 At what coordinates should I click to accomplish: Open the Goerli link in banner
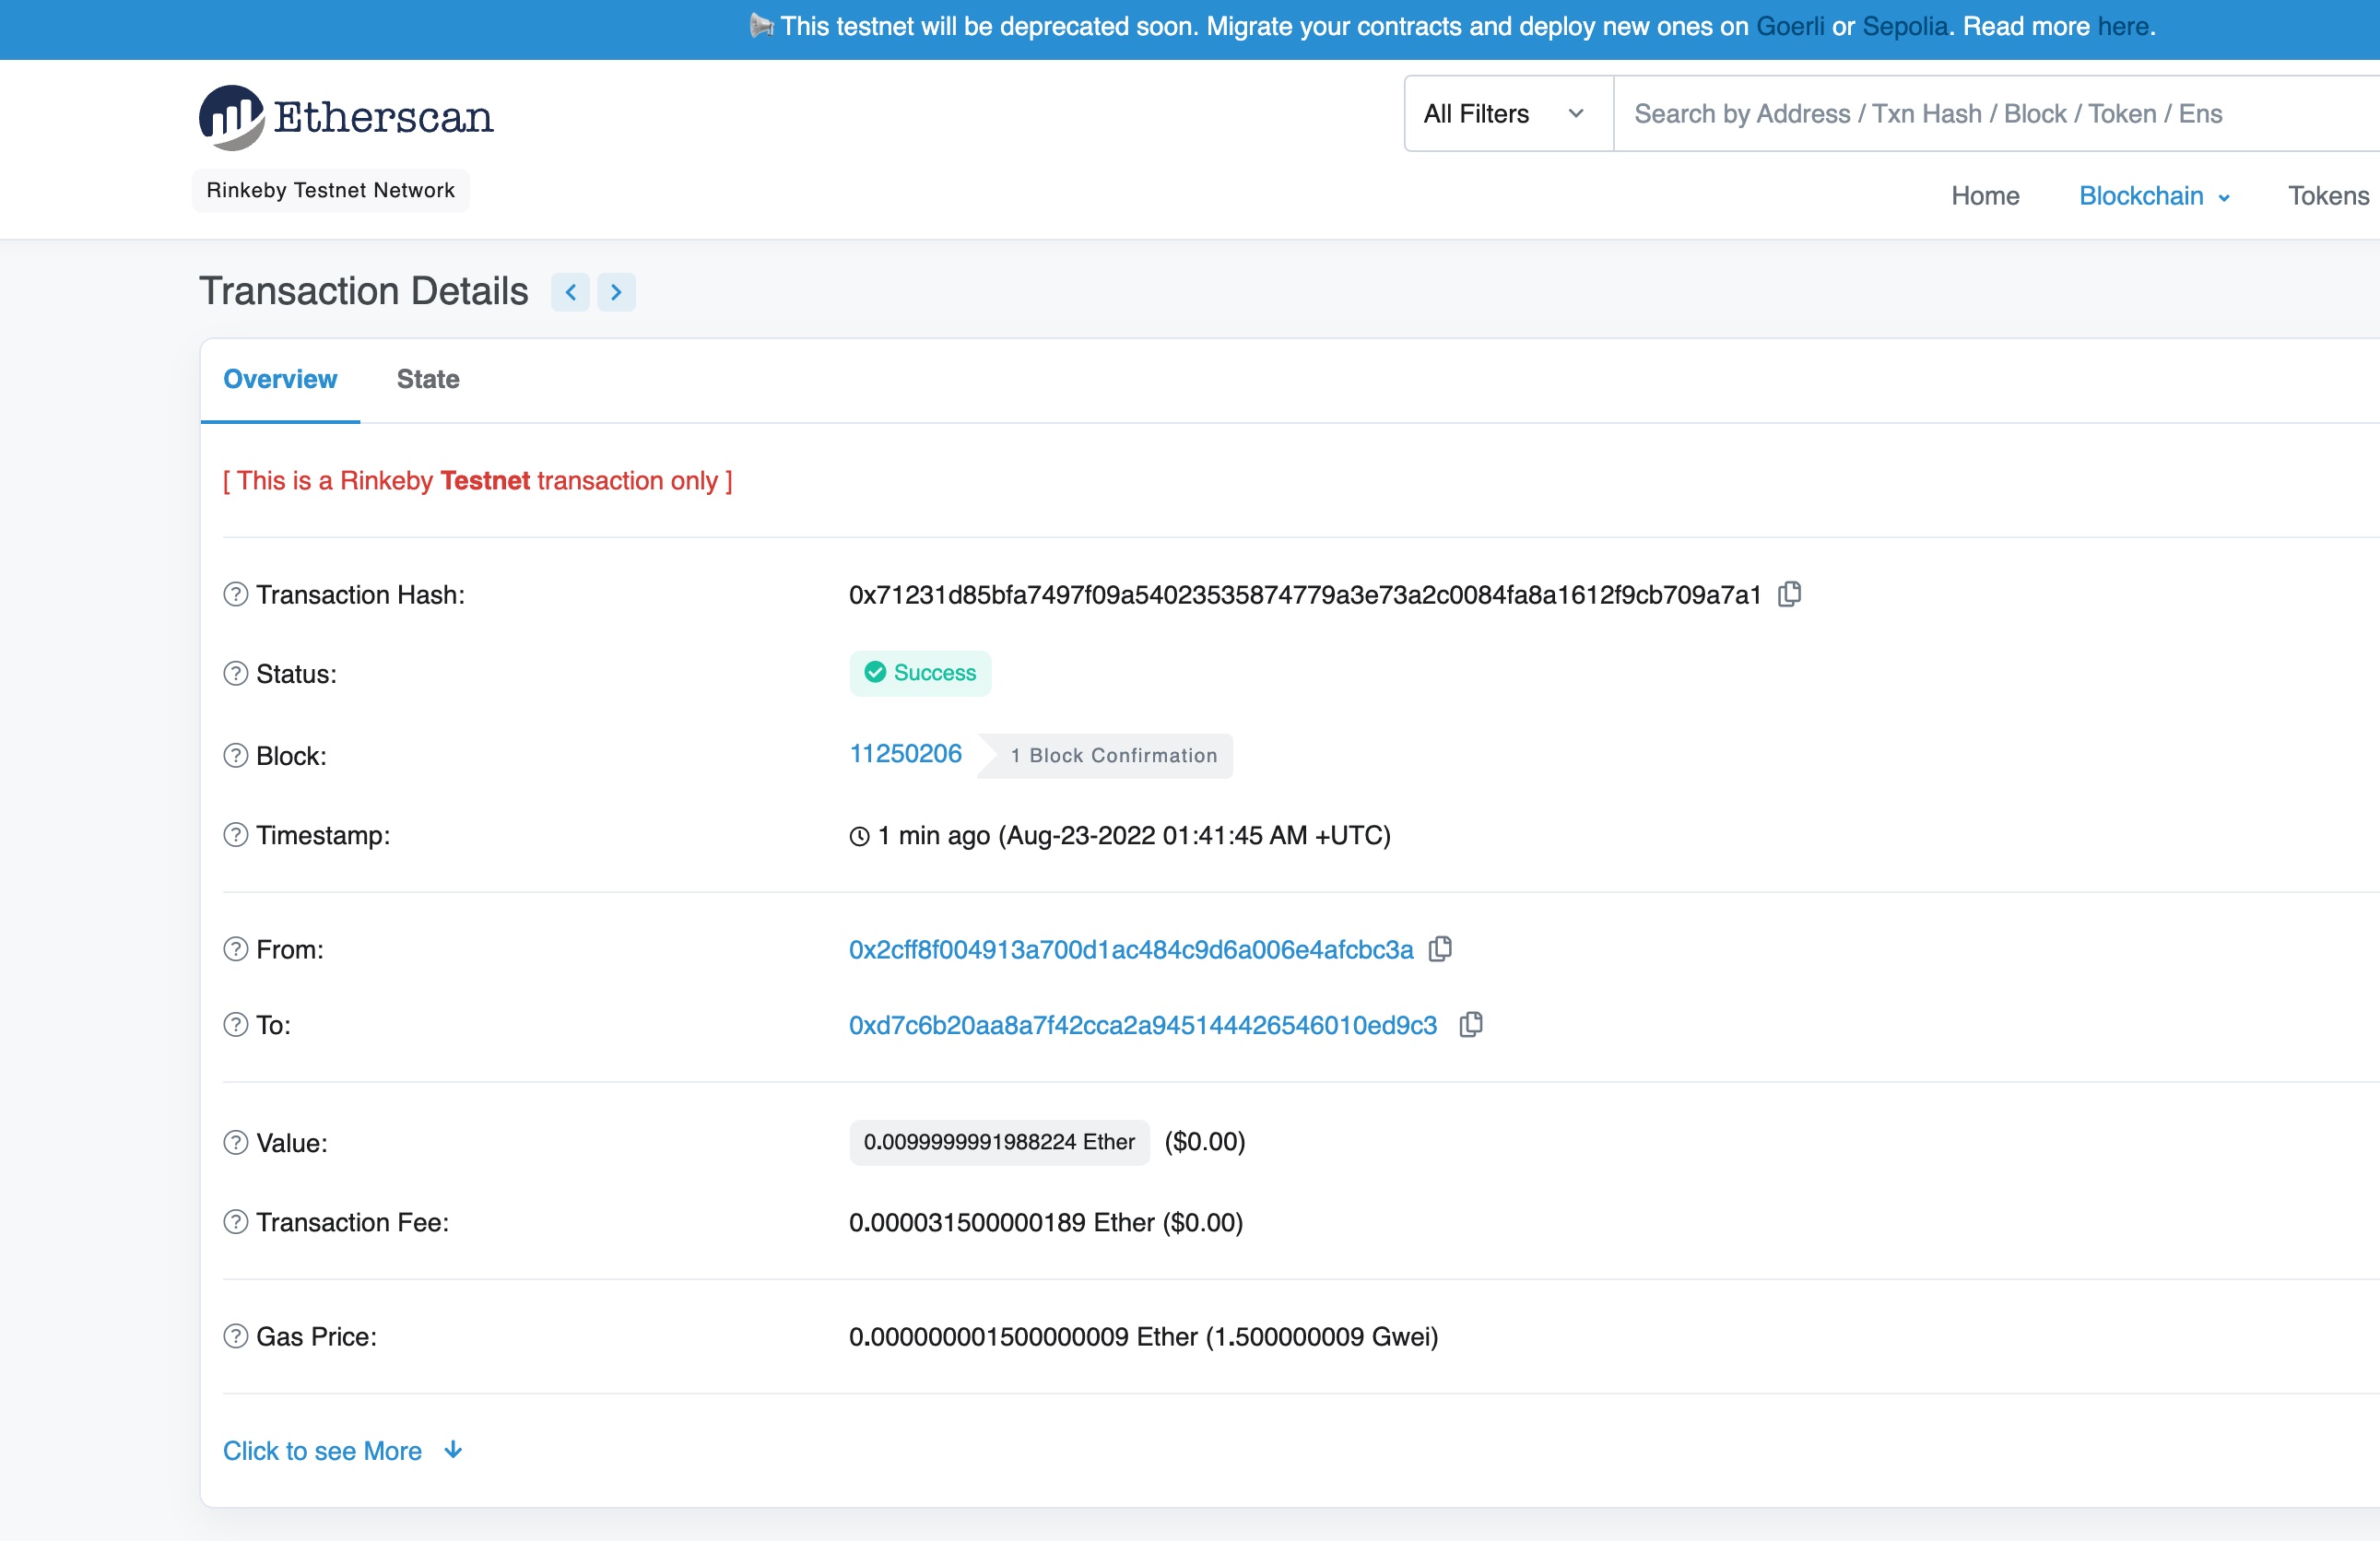click(x=1789, y=27)
